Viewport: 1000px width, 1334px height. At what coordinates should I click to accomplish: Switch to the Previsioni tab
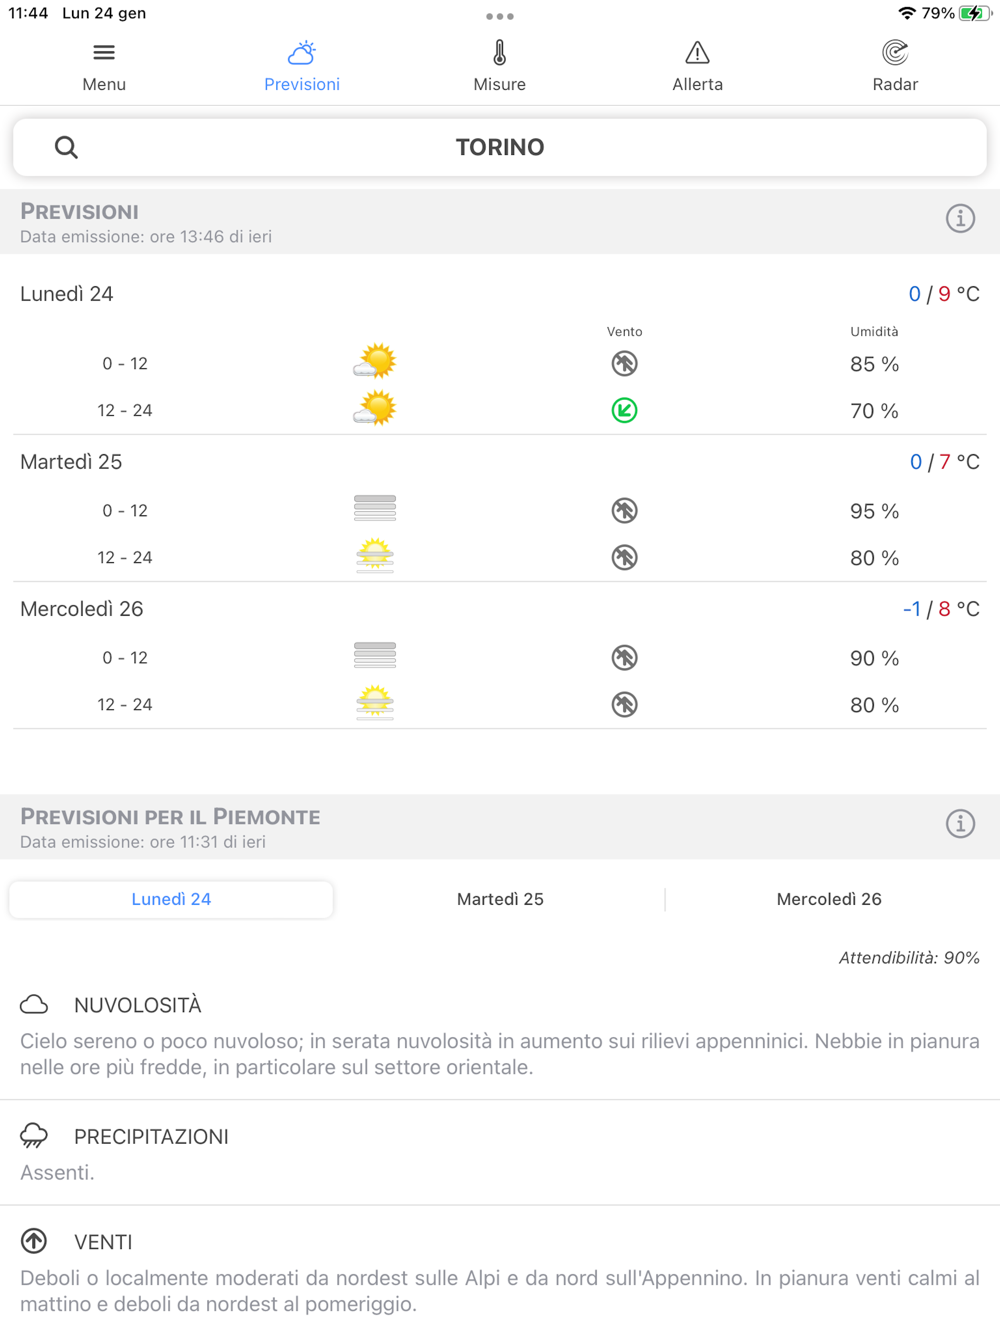click(x=302, y=66)
